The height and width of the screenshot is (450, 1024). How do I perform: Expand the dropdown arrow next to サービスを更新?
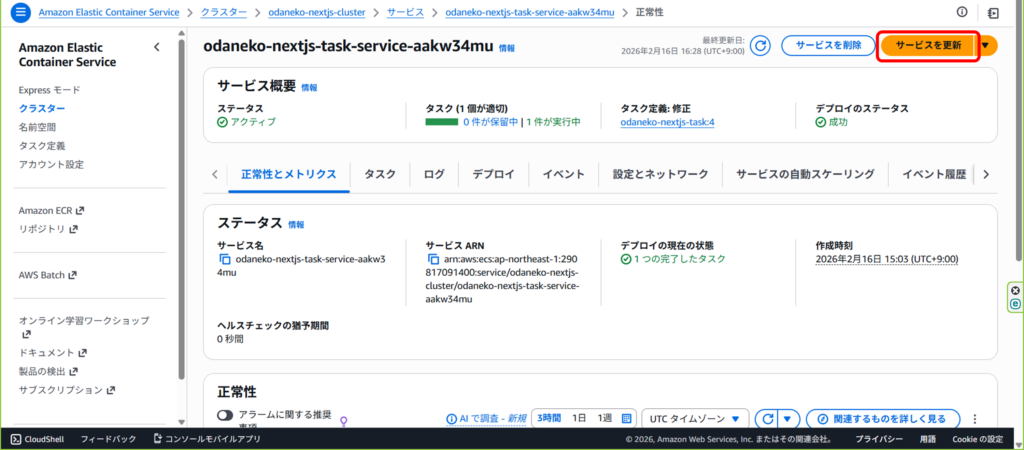click(x=987, y=45)
